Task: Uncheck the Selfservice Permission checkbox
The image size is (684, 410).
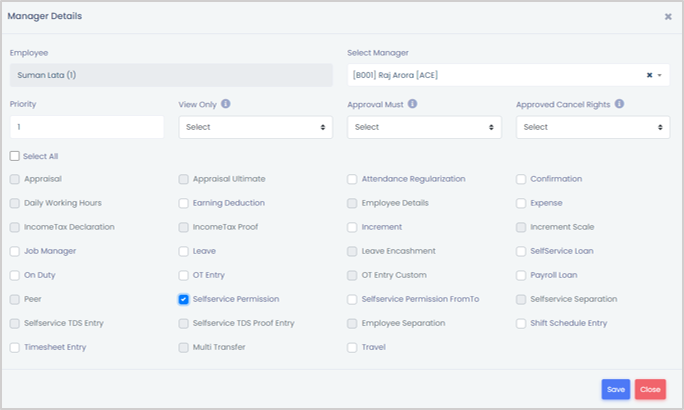Action: coord(184,299)
